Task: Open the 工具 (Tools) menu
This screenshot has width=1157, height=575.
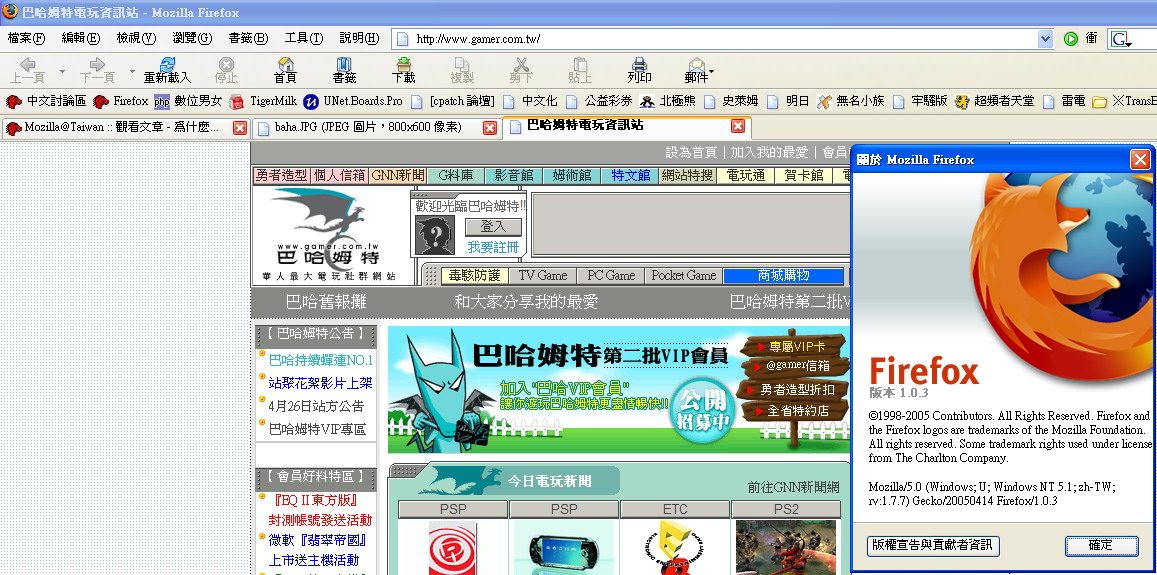Action: tap(303, 38)
